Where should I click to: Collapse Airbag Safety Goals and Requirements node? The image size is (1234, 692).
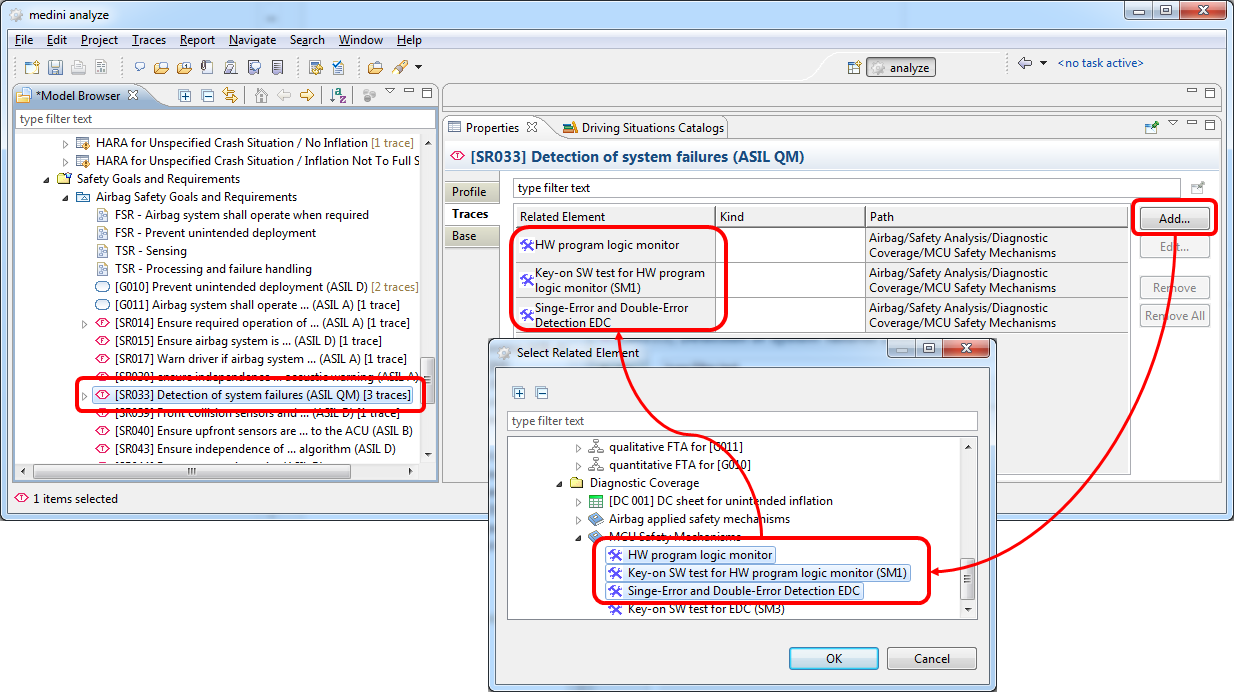tap(65, 197)
